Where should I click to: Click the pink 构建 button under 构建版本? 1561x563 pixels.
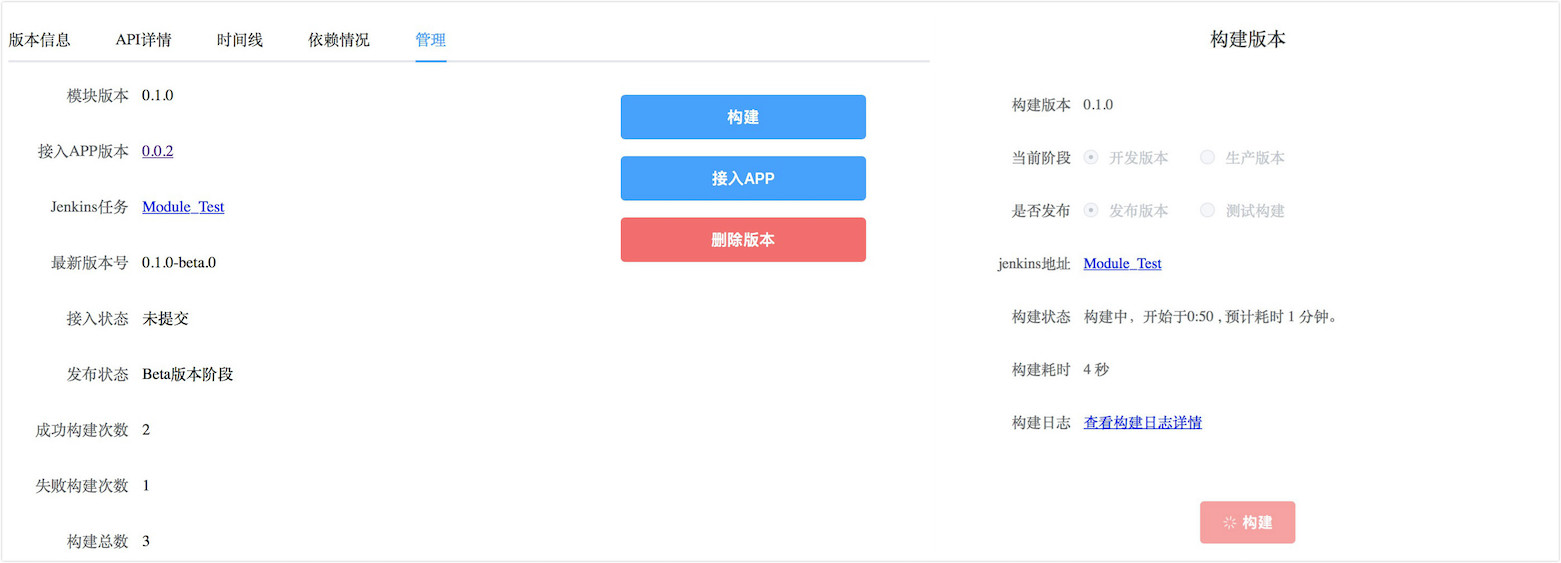point(1247,523)
